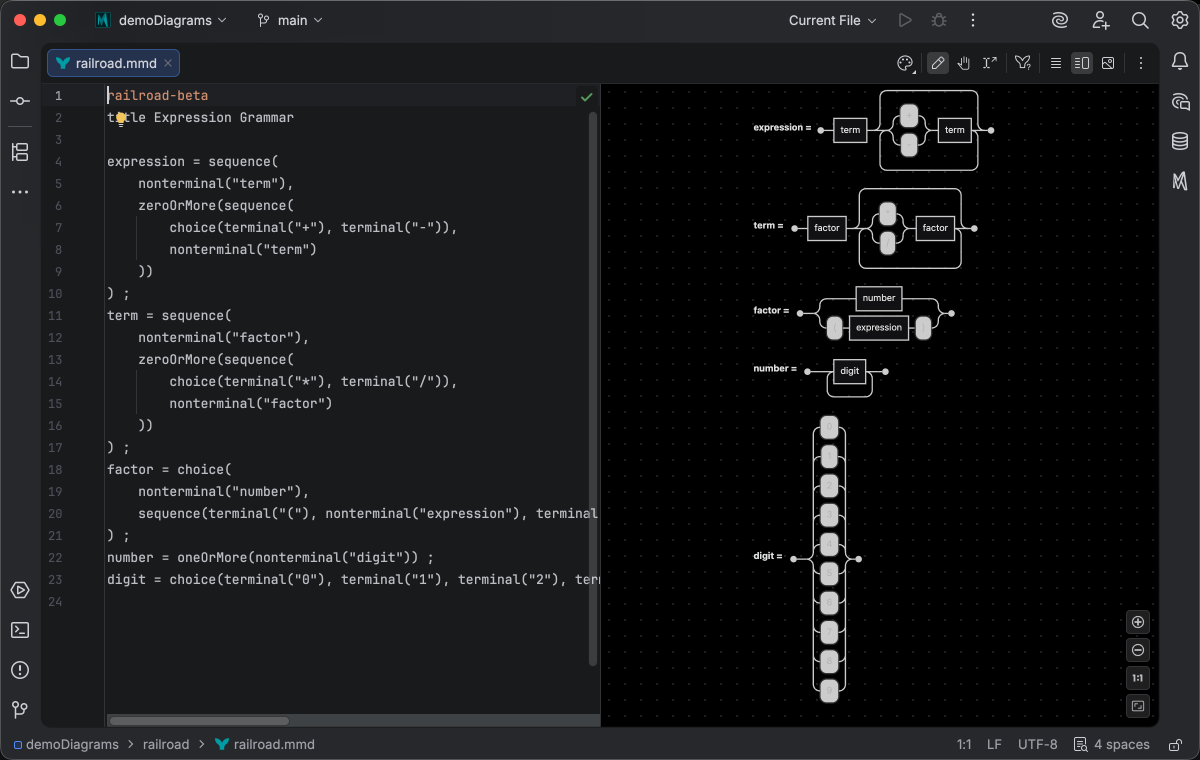The image size is (1200, 760).
Task: Open the Services tool window
Action: tap(20, 590)
